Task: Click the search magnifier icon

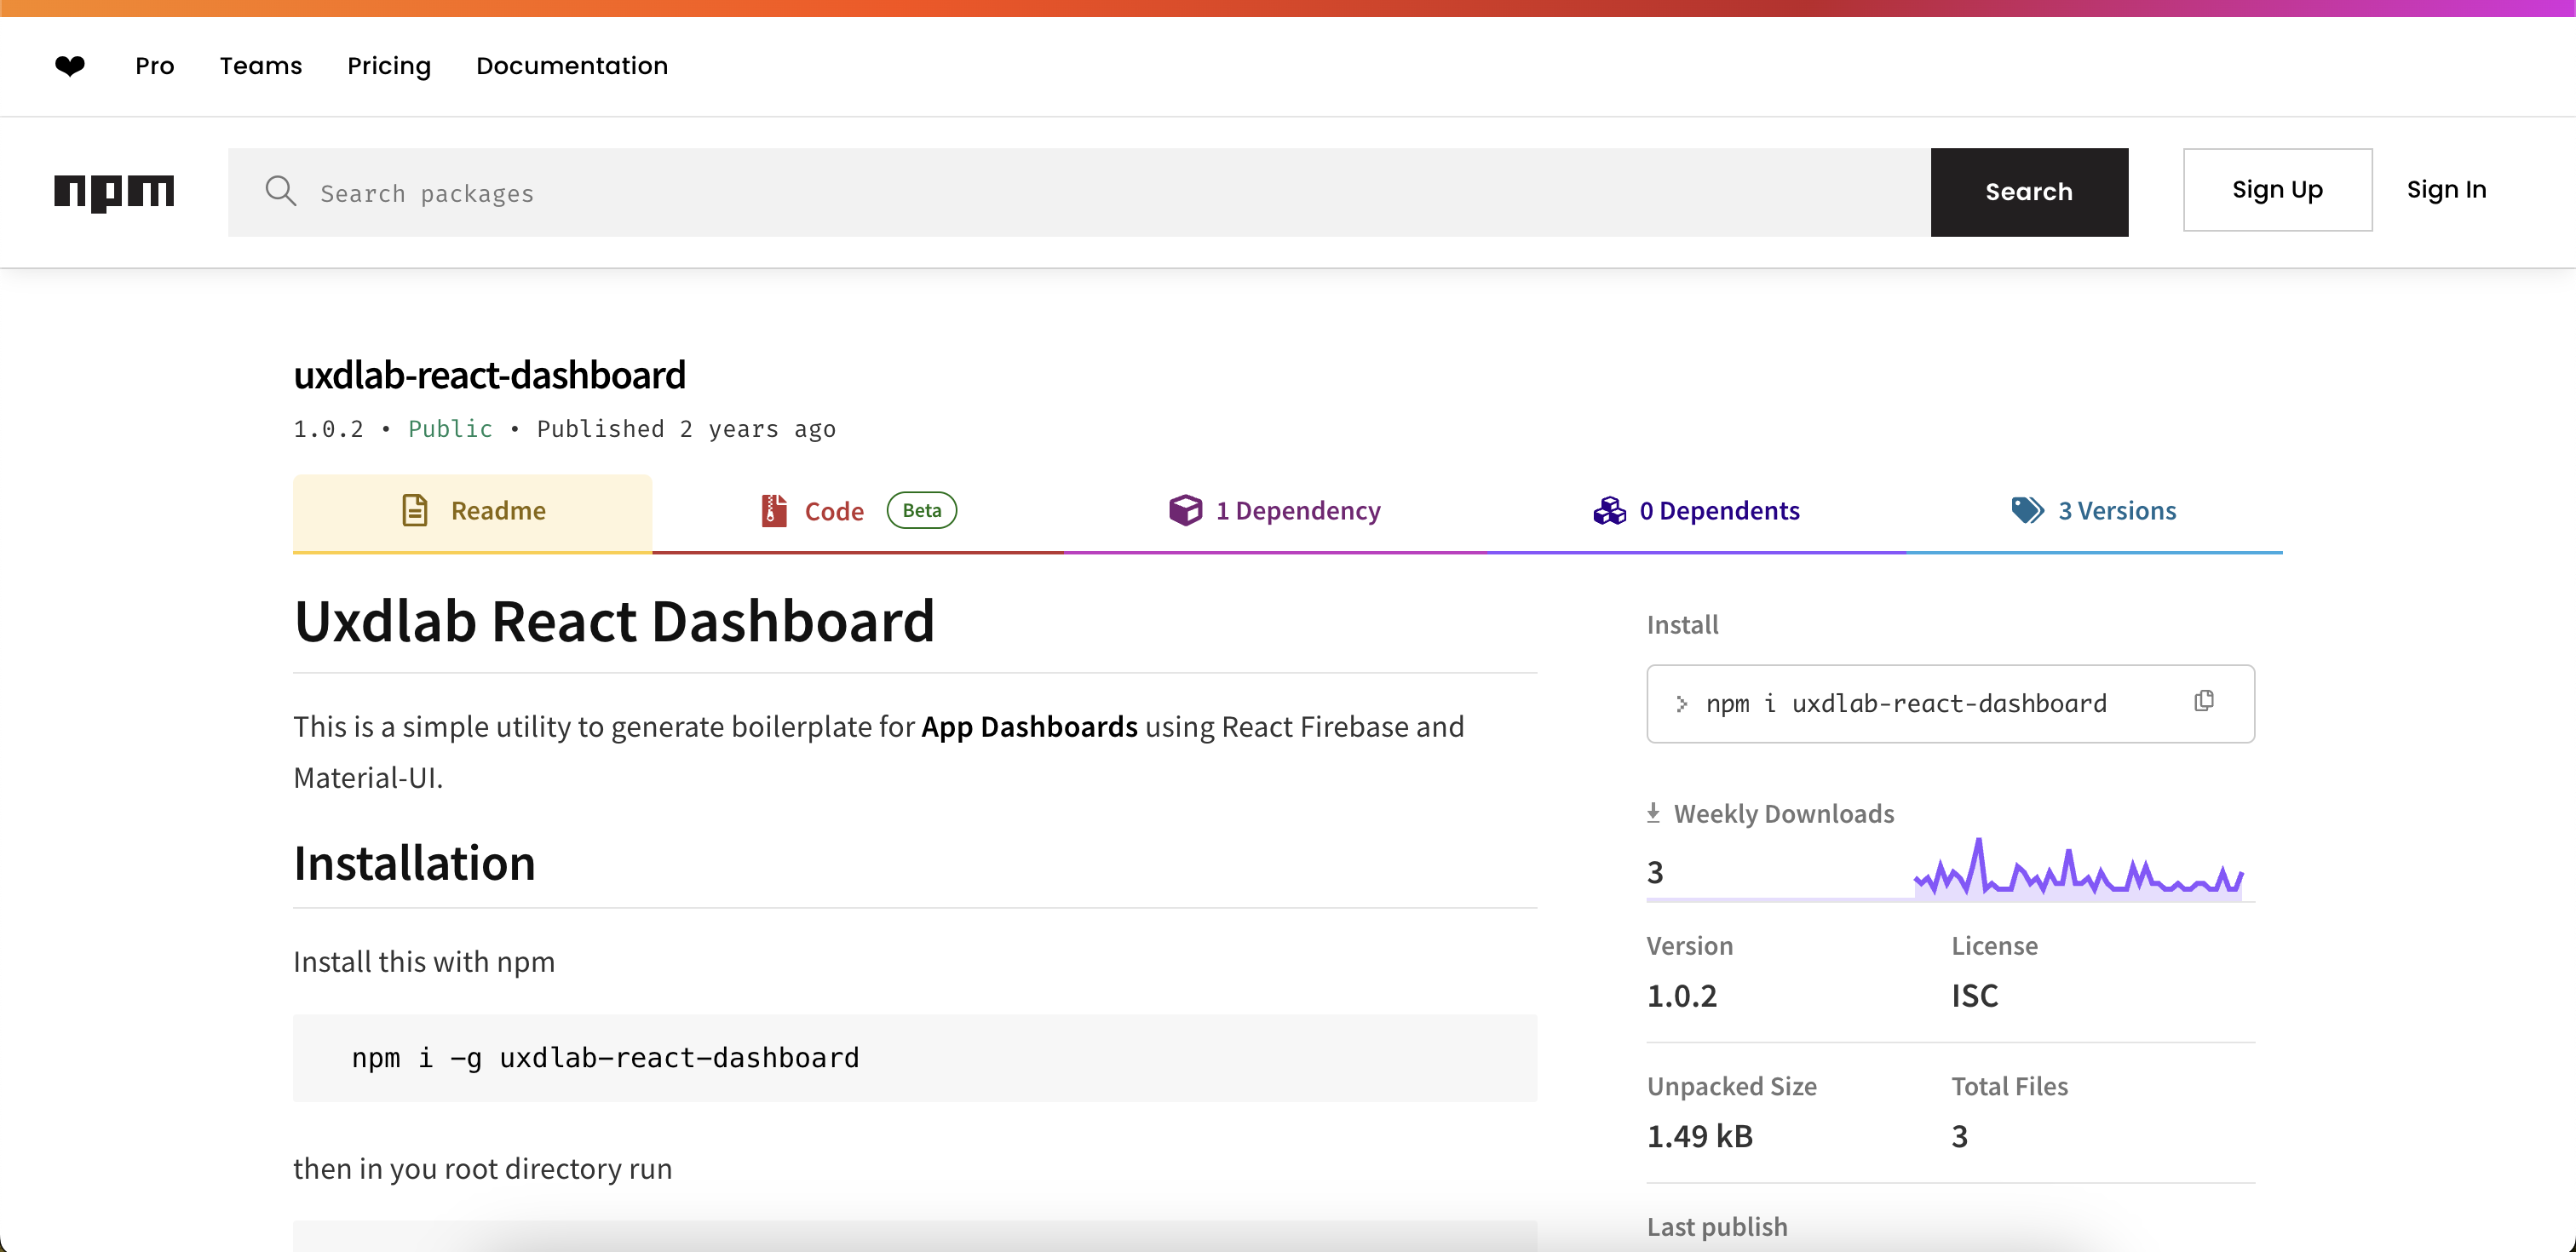Action: [x=281, y=191]
